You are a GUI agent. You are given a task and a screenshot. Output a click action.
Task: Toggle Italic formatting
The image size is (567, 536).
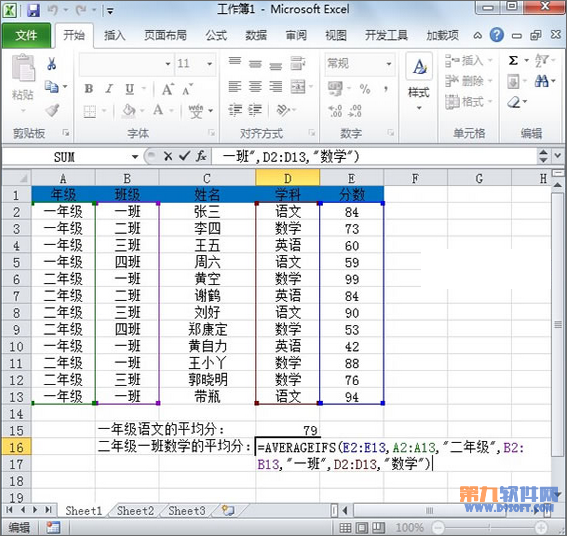109,89
